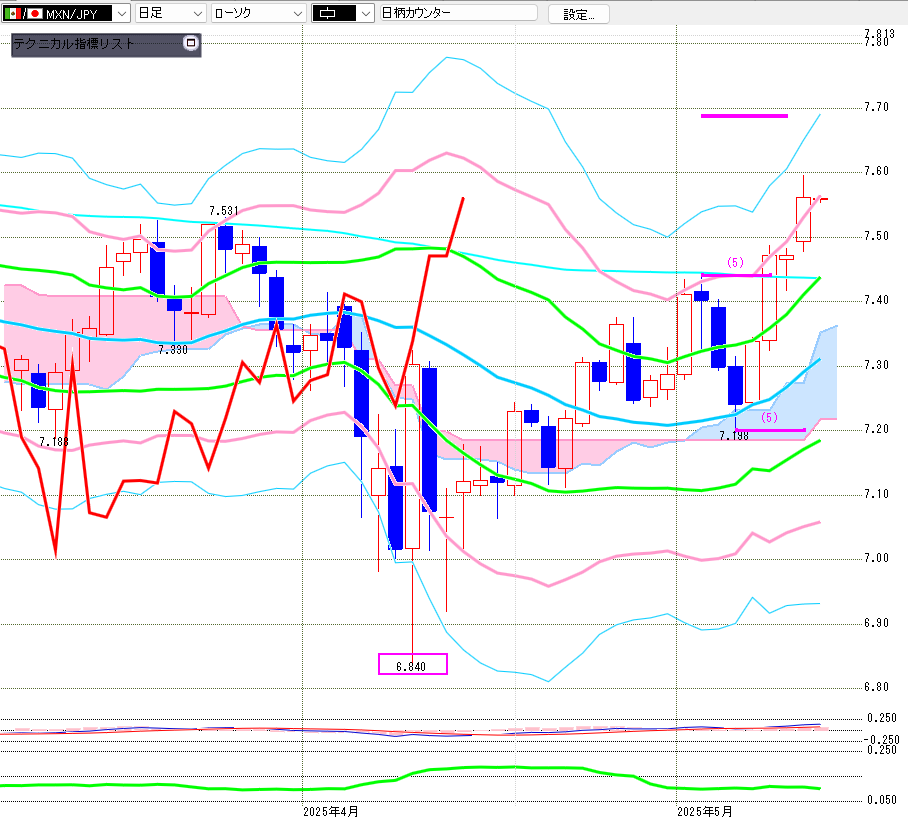Click the 7.00 price axis label
The height and width of the screenshot is (821, 908).
[x=876, y=558]
